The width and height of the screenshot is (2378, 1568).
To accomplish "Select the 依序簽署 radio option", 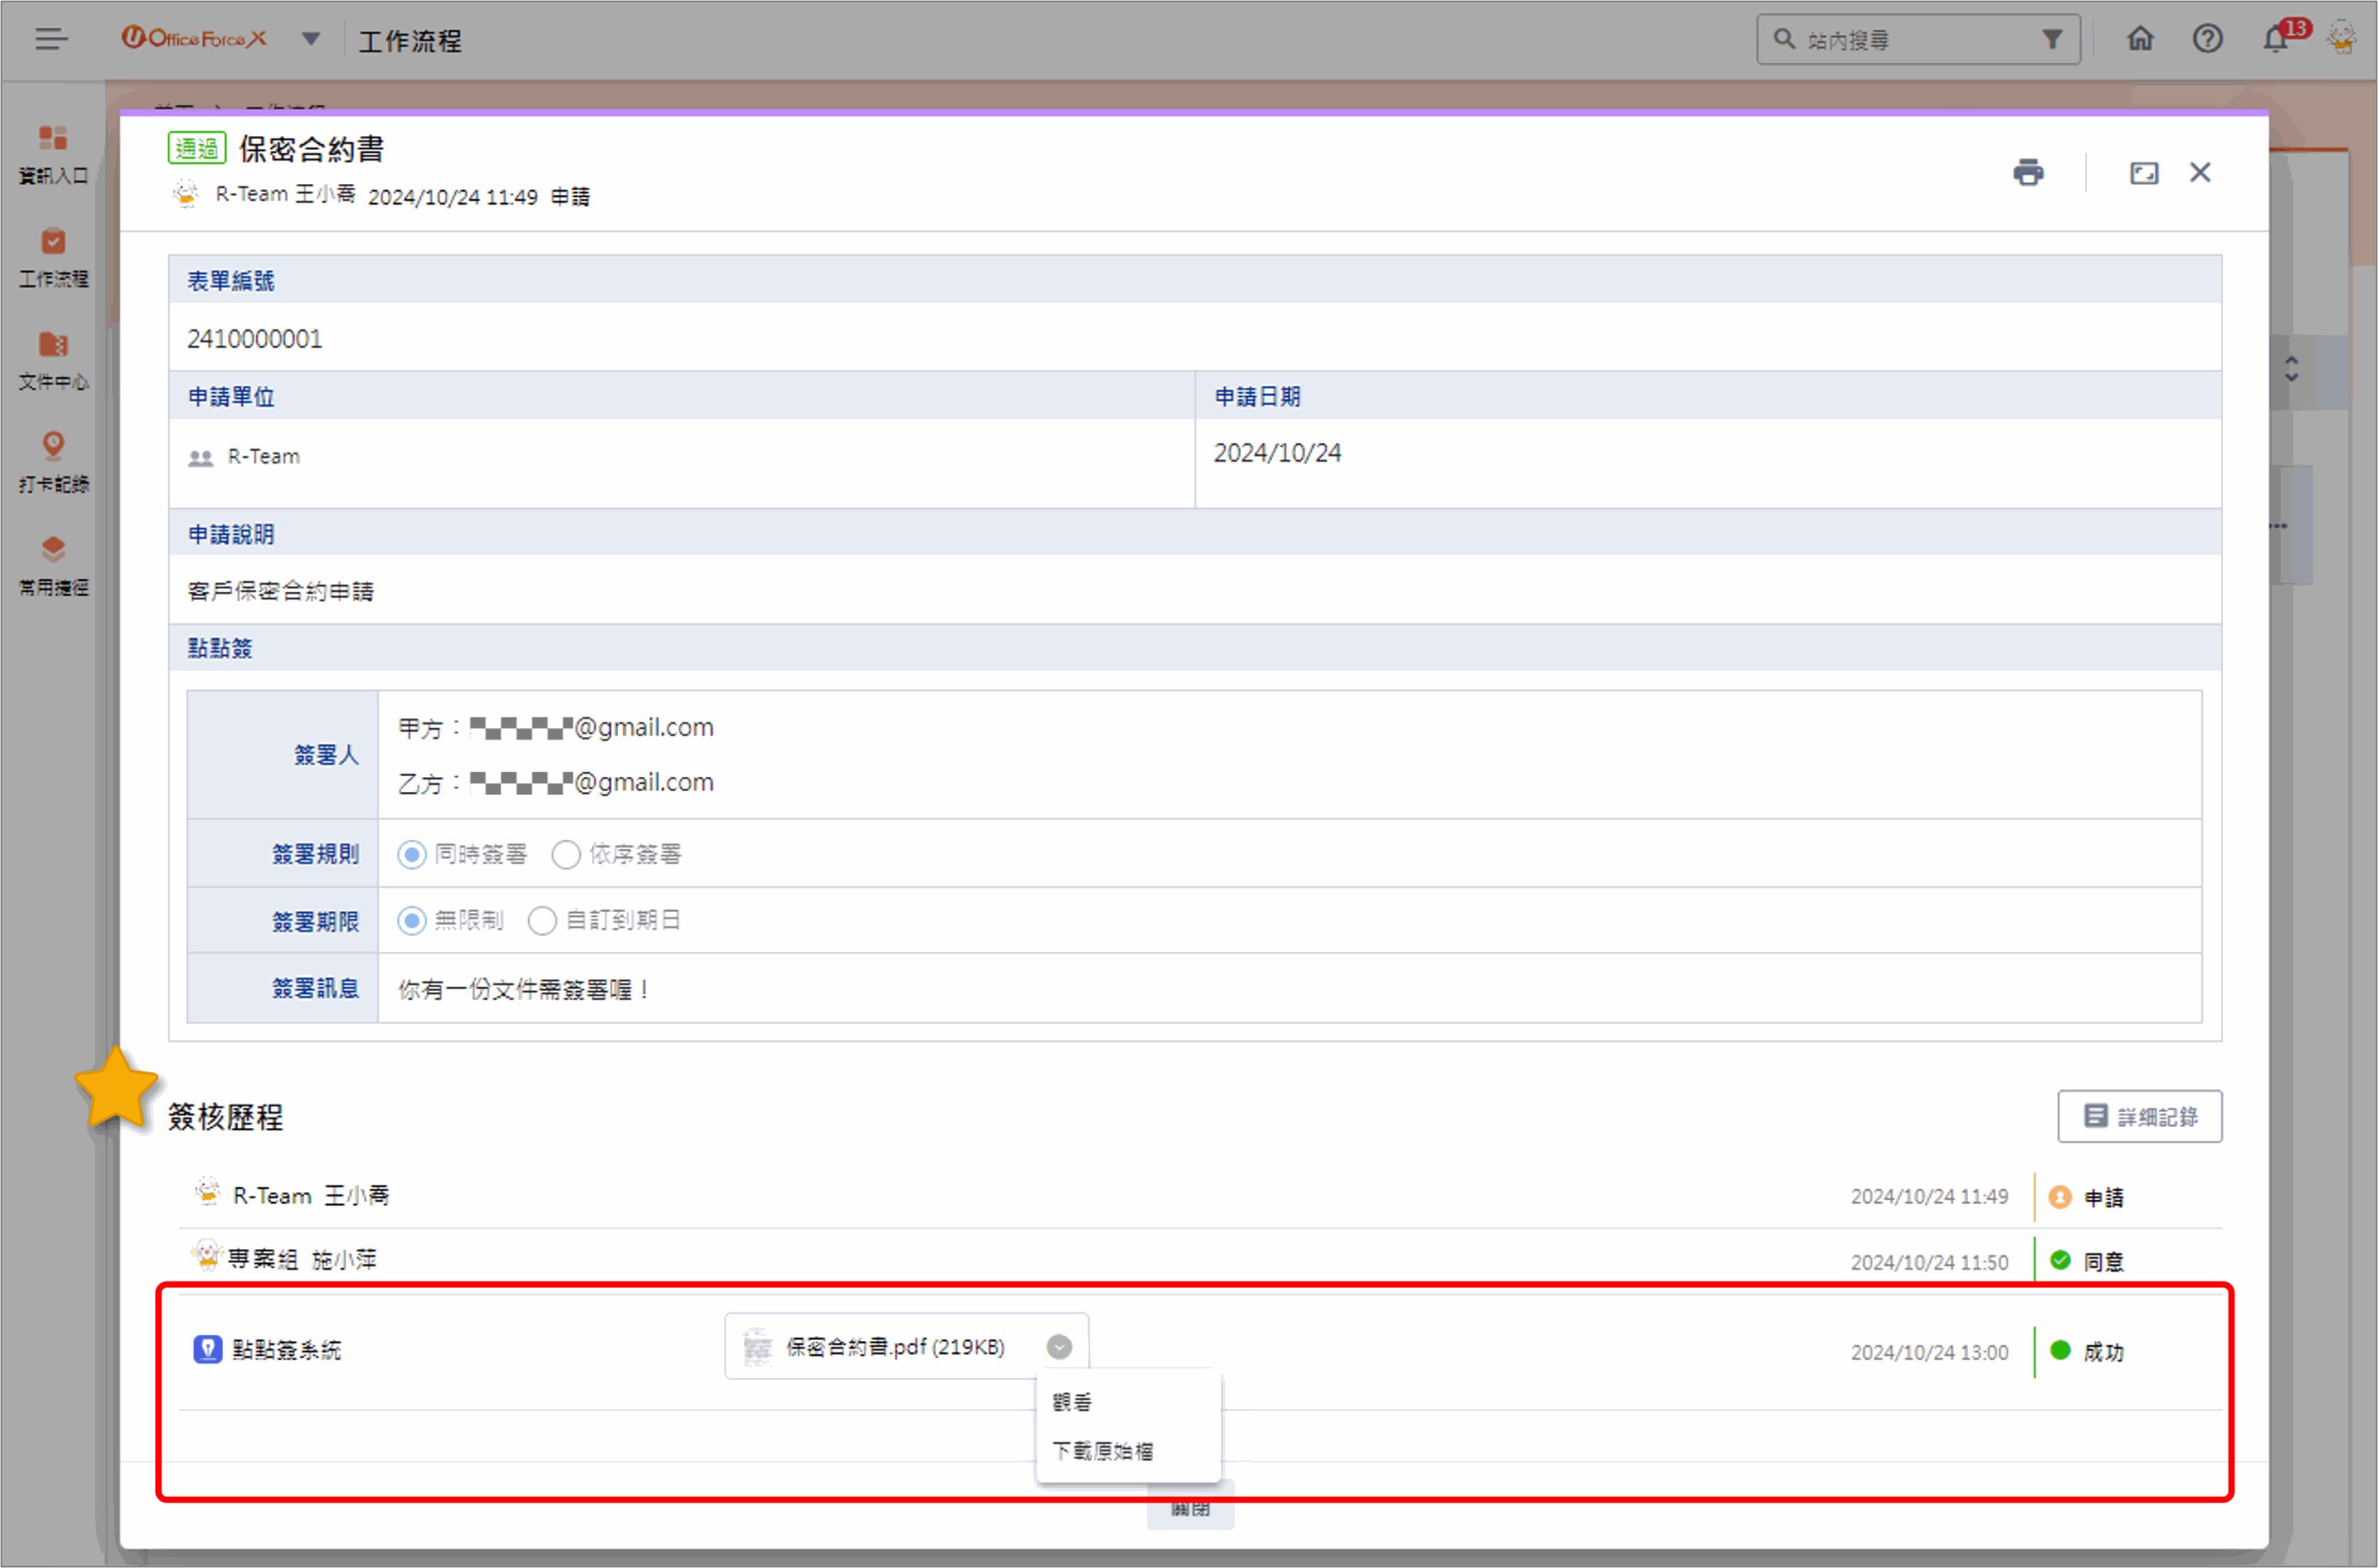I will (566, 854).
